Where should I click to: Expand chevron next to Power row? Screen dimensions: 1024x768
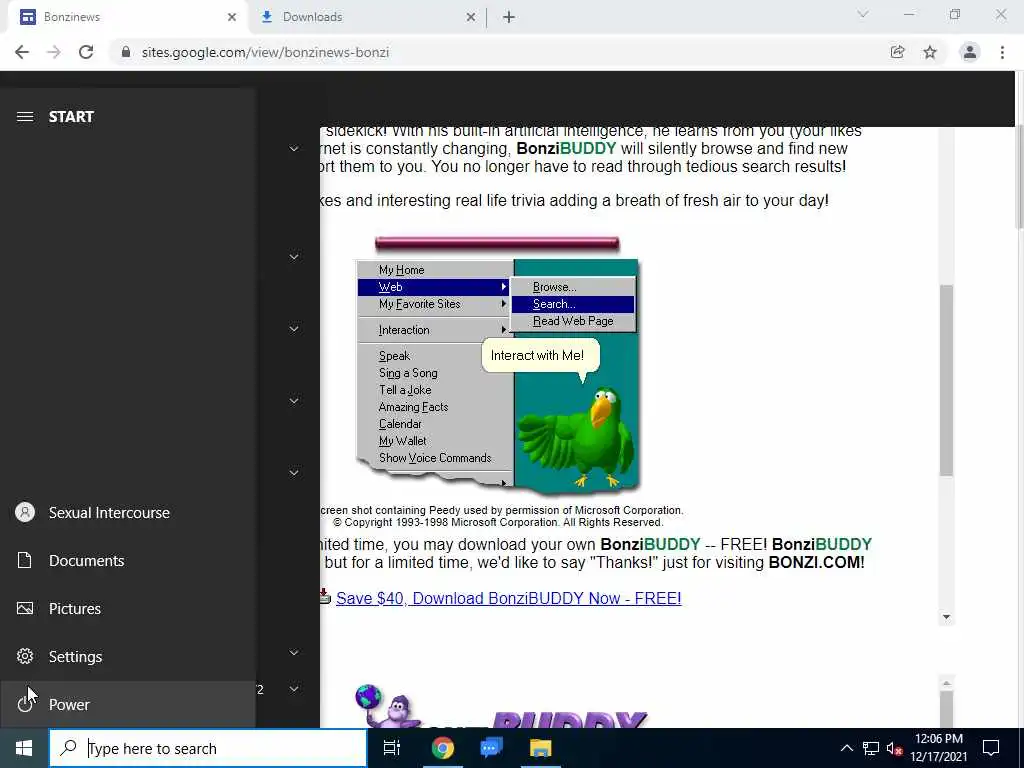[x=294, y=689]
